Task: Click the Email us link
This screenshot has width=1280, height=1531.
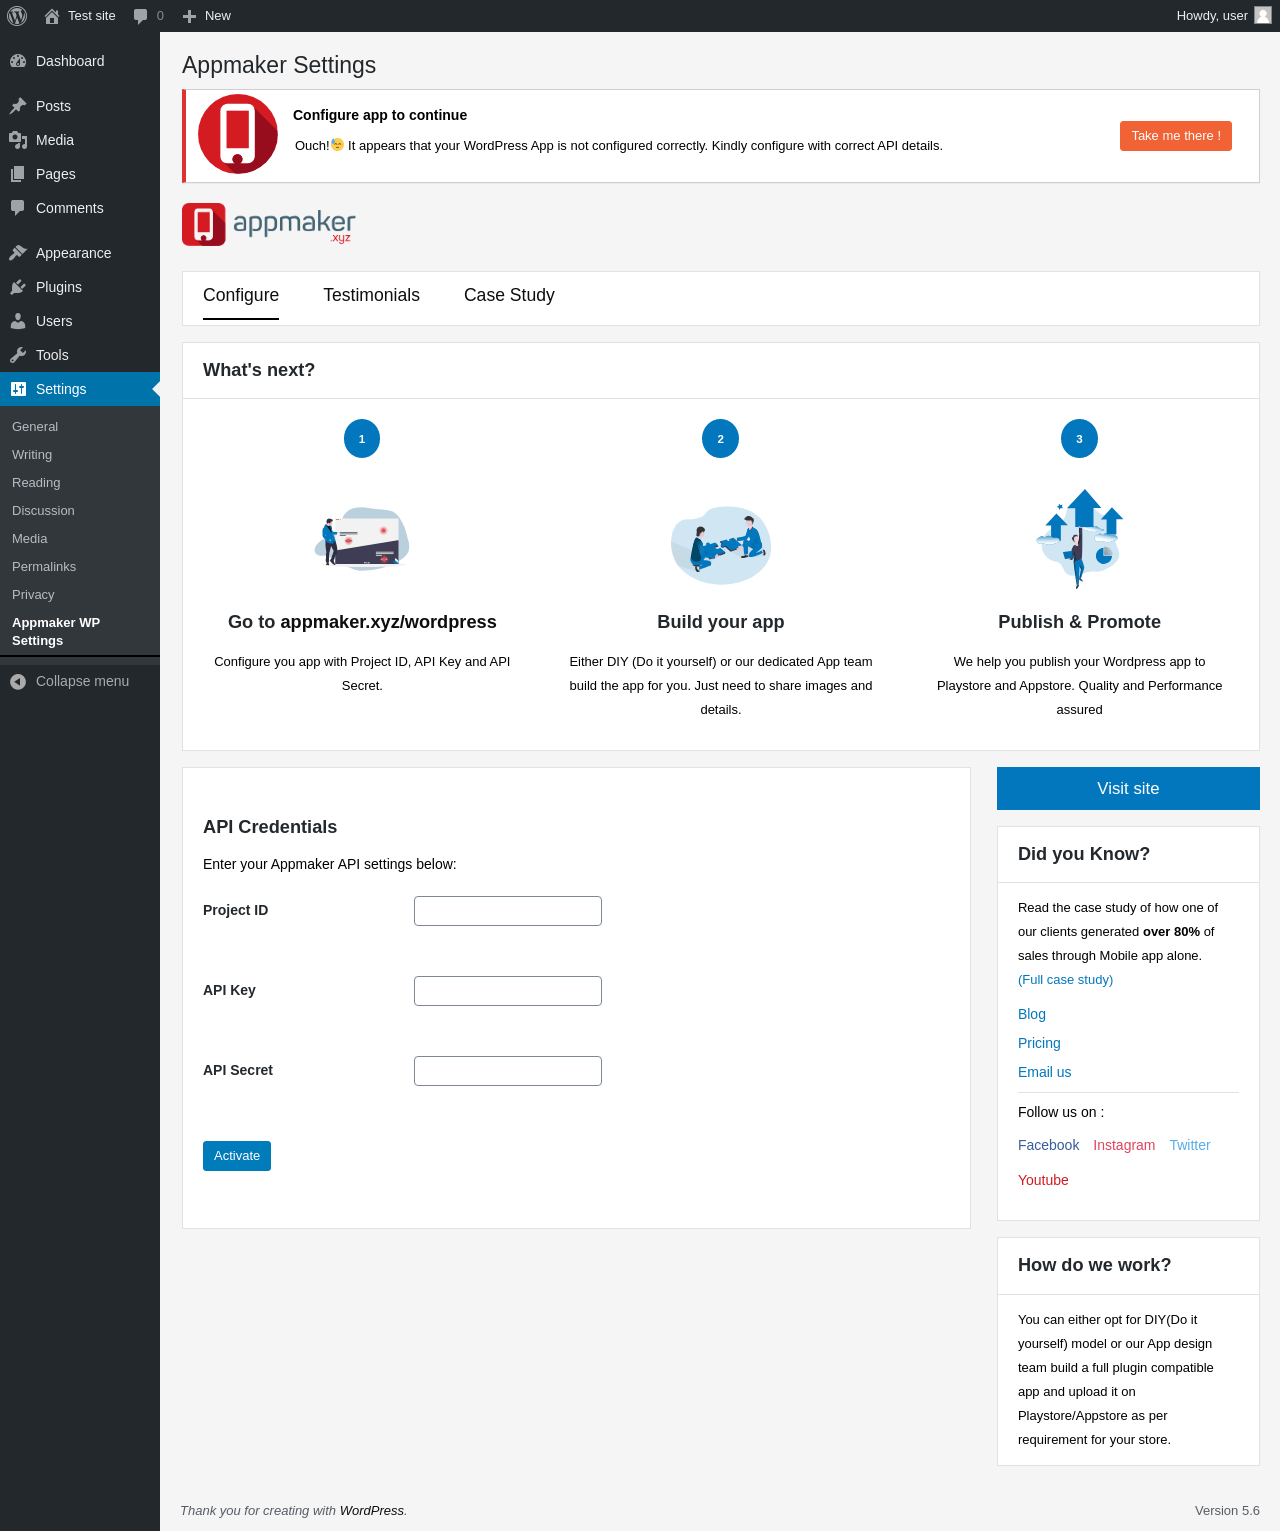Action: click(1044, 1072)
